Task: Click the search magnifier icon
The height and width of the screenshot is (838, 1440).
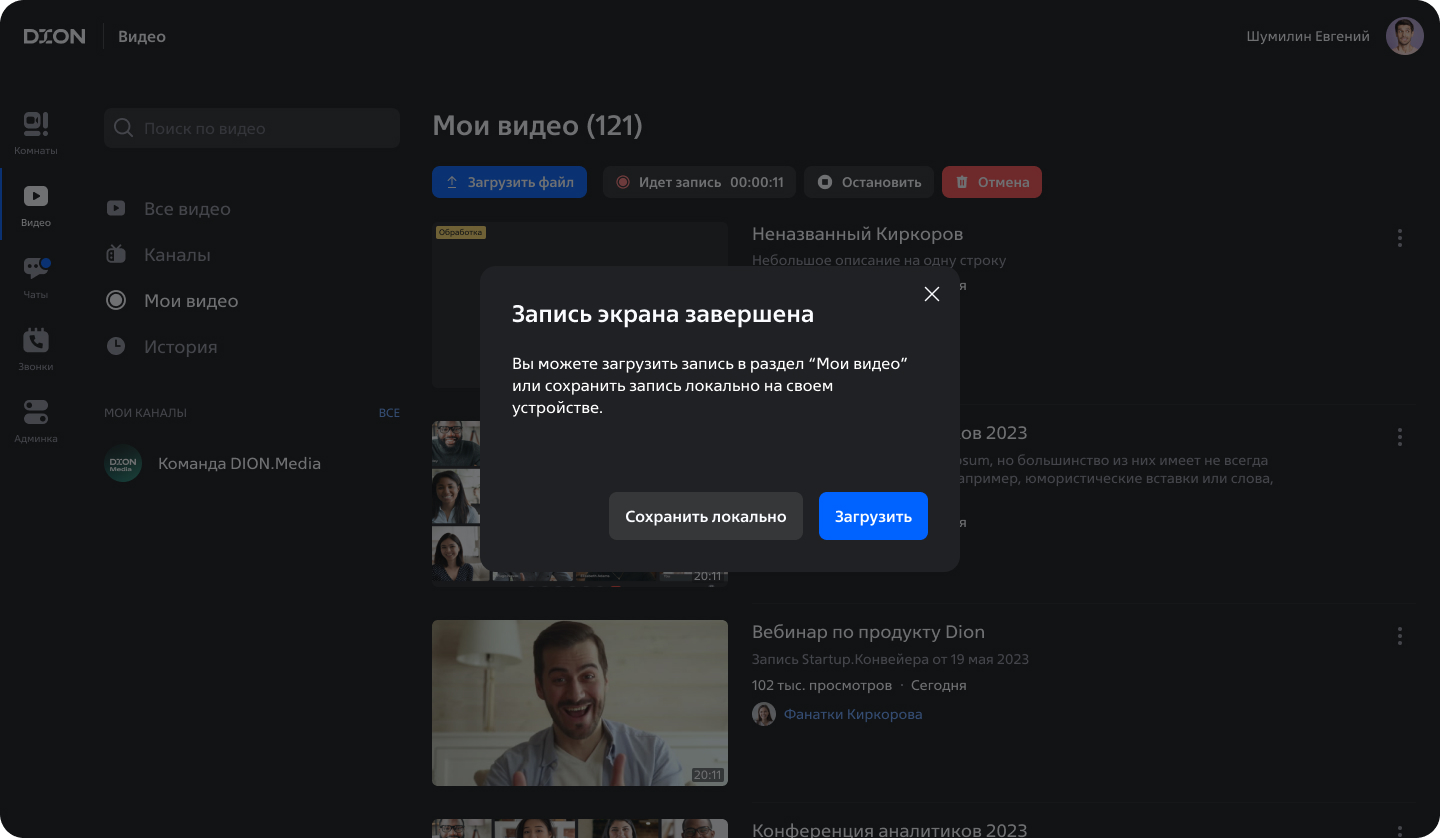Action: pos(124,128)
